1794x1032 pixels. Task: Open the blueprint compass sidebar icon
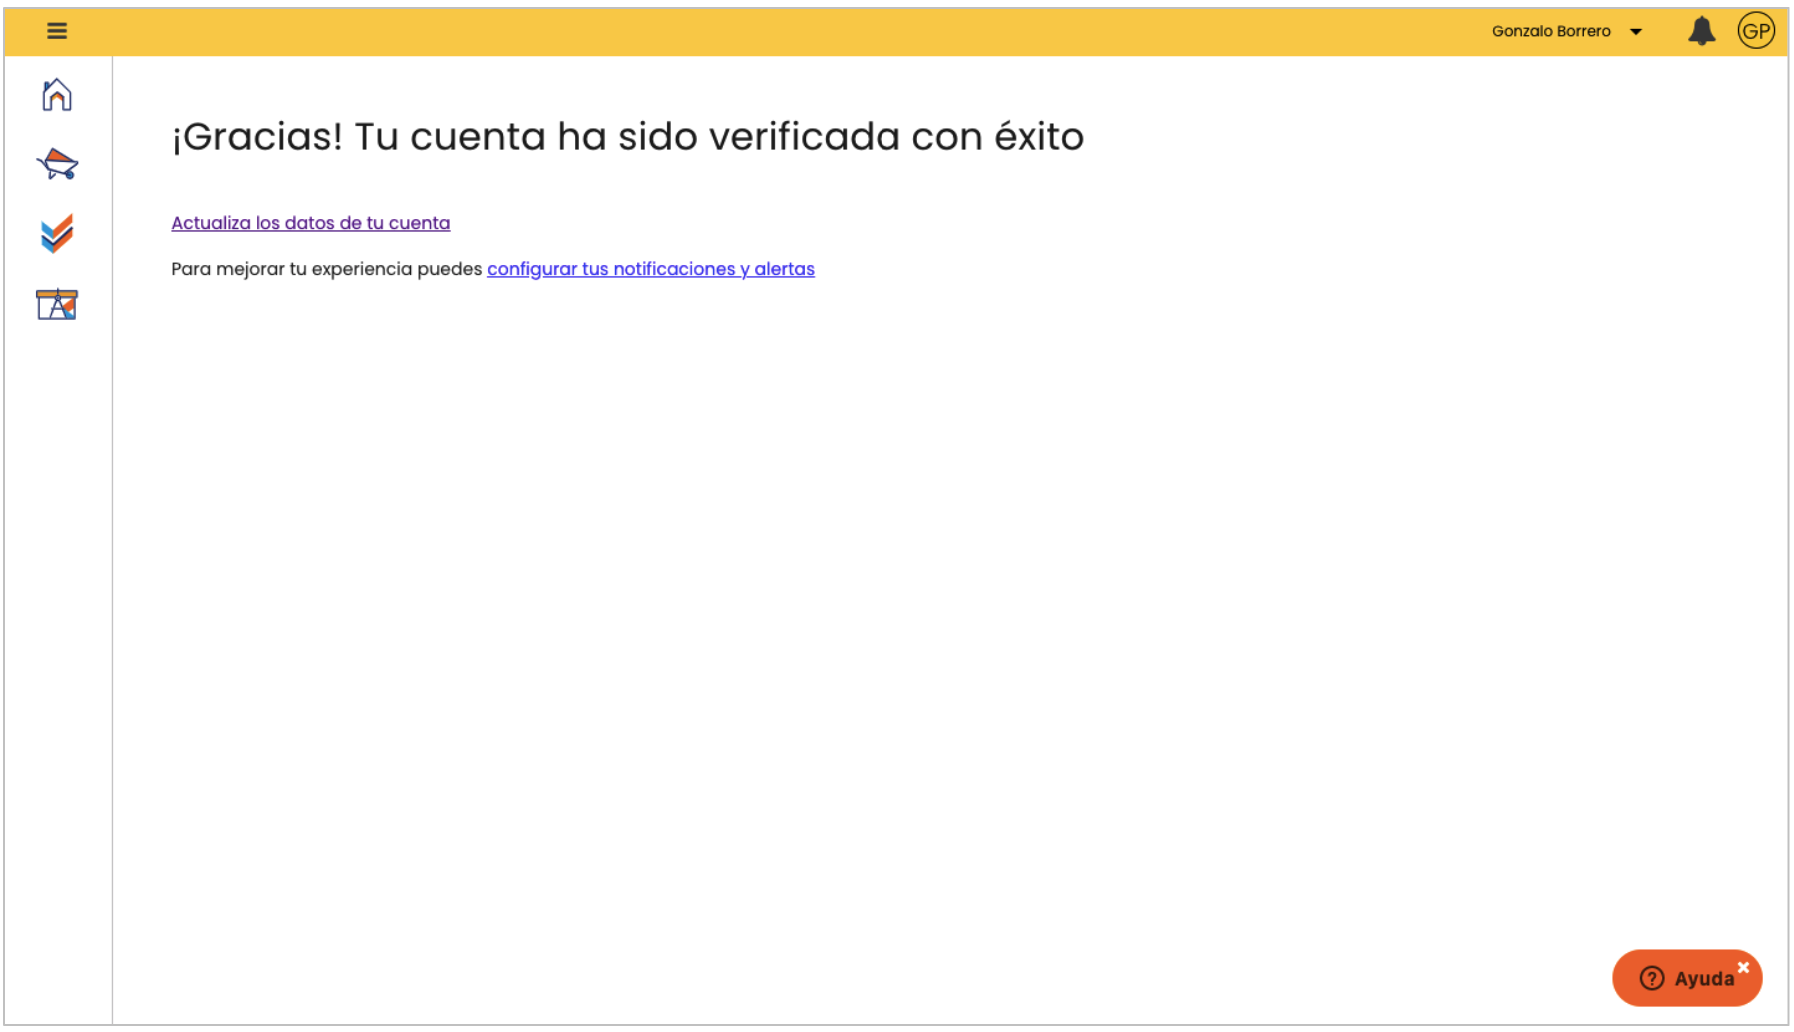(57, 304)
